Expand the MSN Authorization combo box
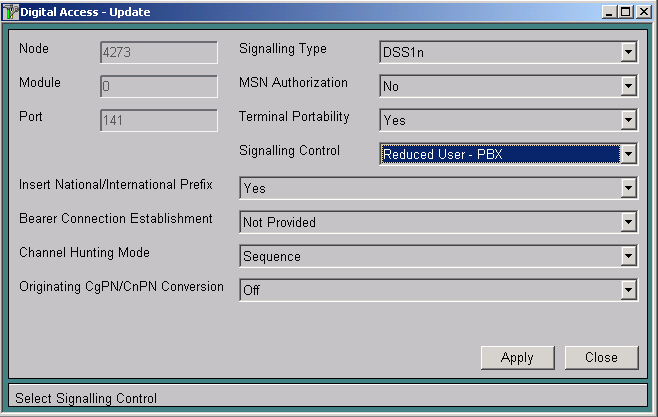This screenshot has width=658, height=417. point(628,86)
